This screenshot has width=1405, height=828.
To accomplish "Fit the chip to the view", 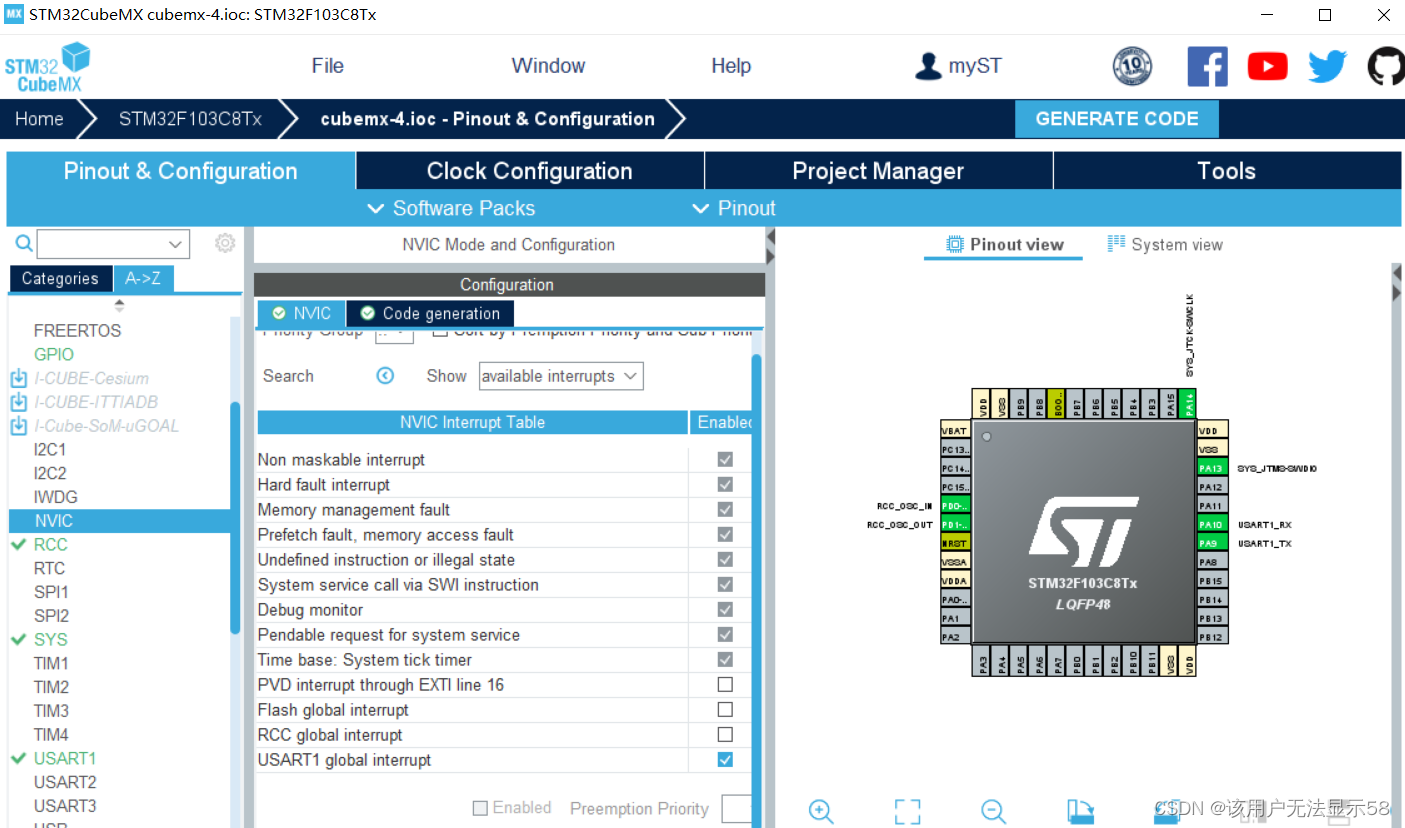I will (x=907, y=811).
